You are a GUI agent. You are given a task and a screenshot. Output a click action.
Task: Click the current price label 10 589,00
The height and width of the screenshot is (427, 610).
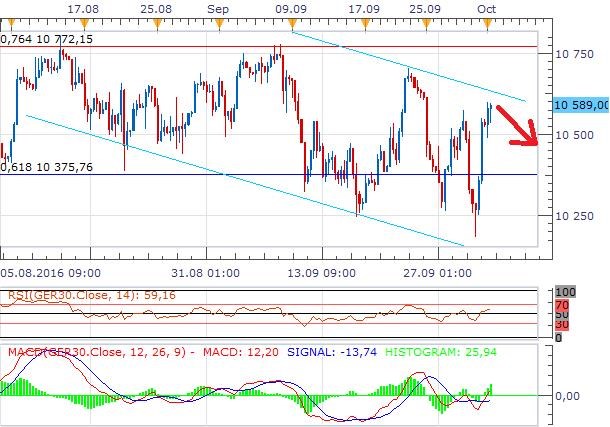point(580,104)
